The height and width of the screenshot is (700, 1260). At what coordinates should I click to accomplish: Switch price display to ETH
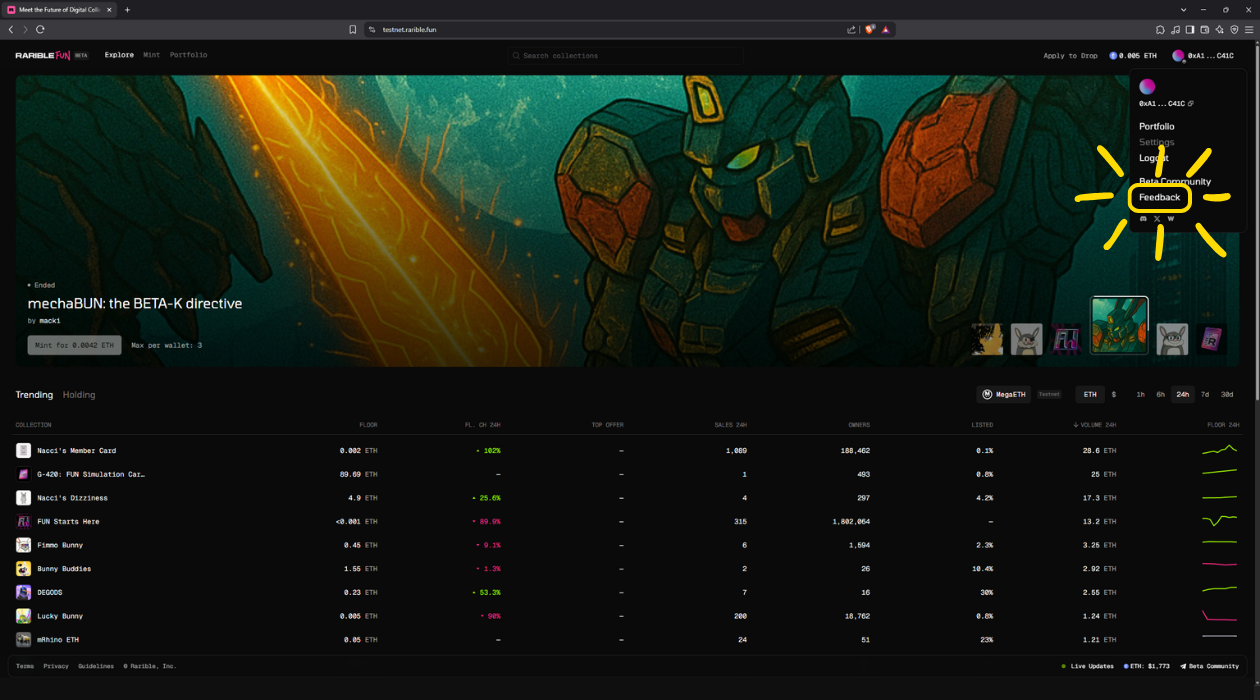pyautogui.click(x=1090, y=395)
